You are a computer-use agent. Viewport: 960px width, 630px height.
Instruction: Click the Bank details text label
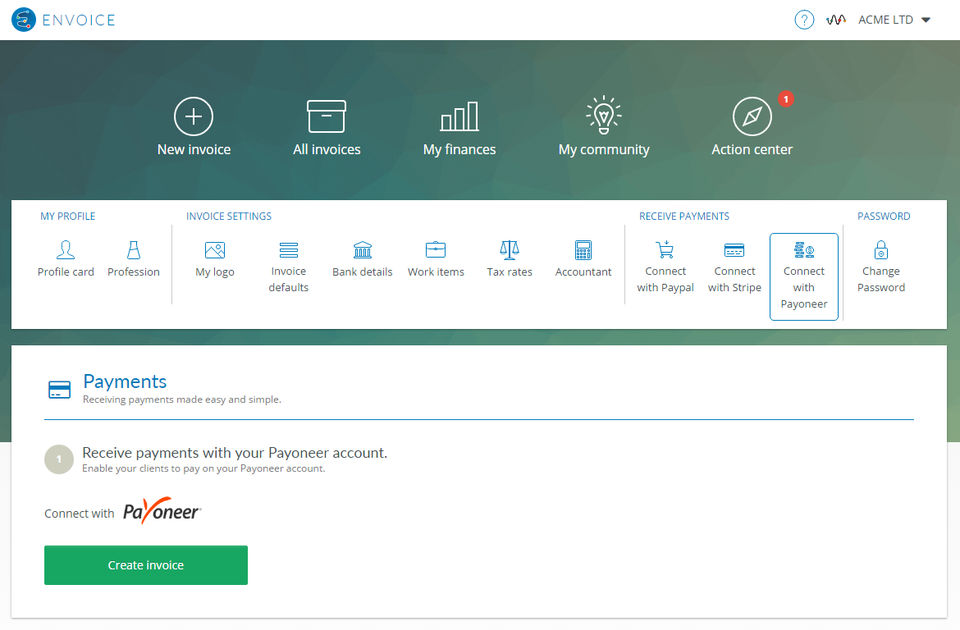362,272
